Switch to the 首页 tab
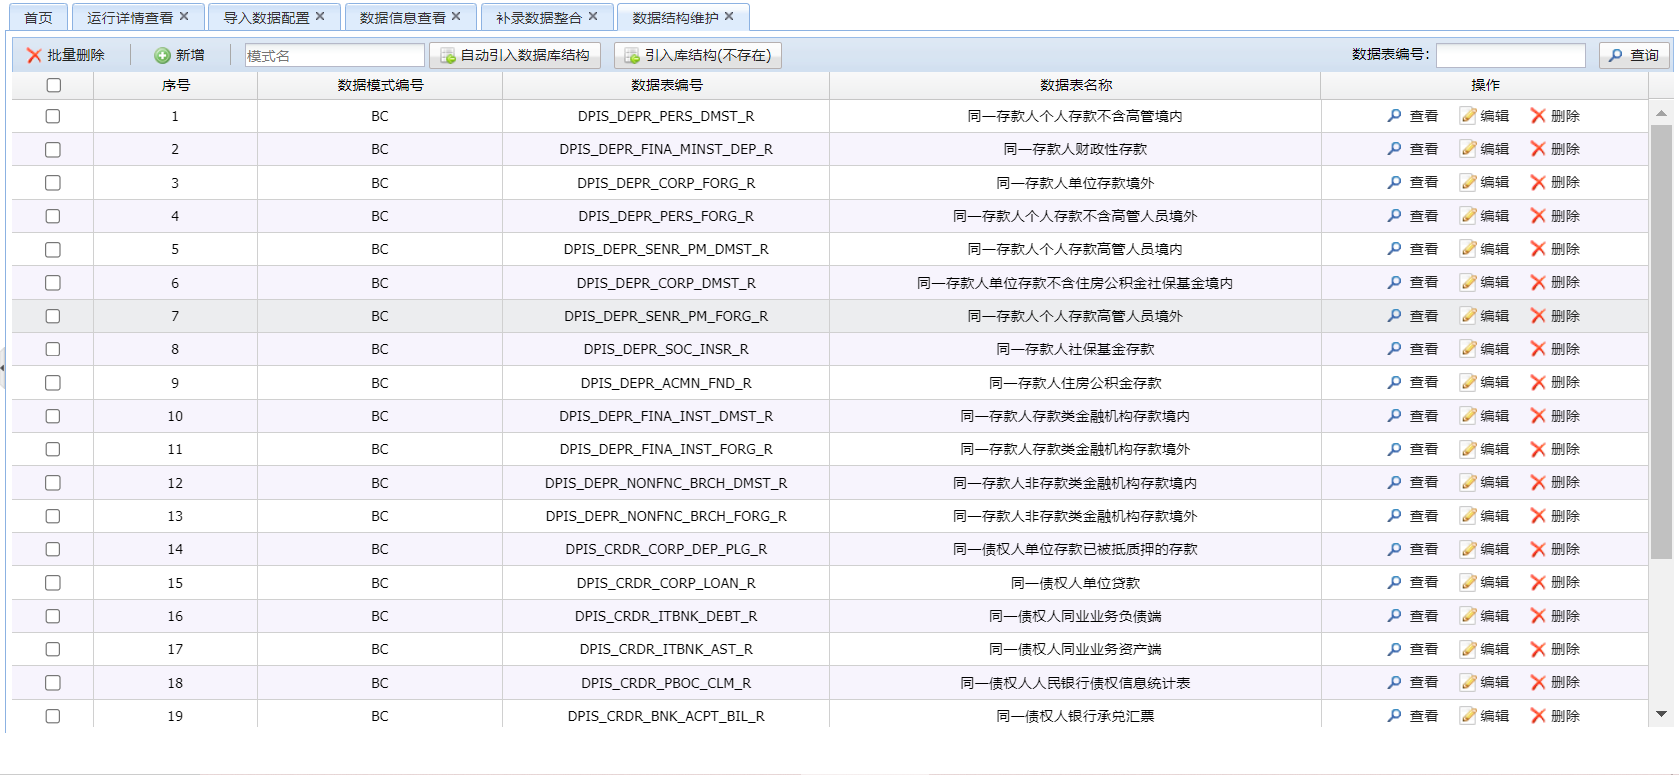Viewport: 1679px width, 775px height. tap(38, 18)
